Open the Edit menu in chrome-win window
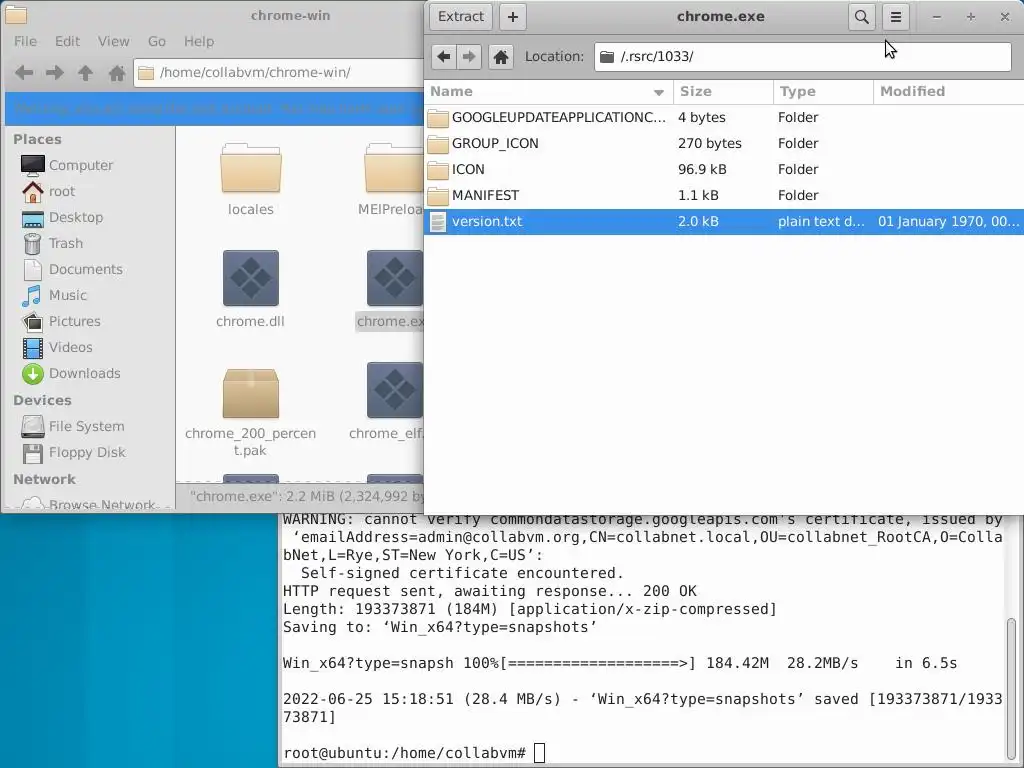This screenshot has height=768, width=1024. [67, 41]
